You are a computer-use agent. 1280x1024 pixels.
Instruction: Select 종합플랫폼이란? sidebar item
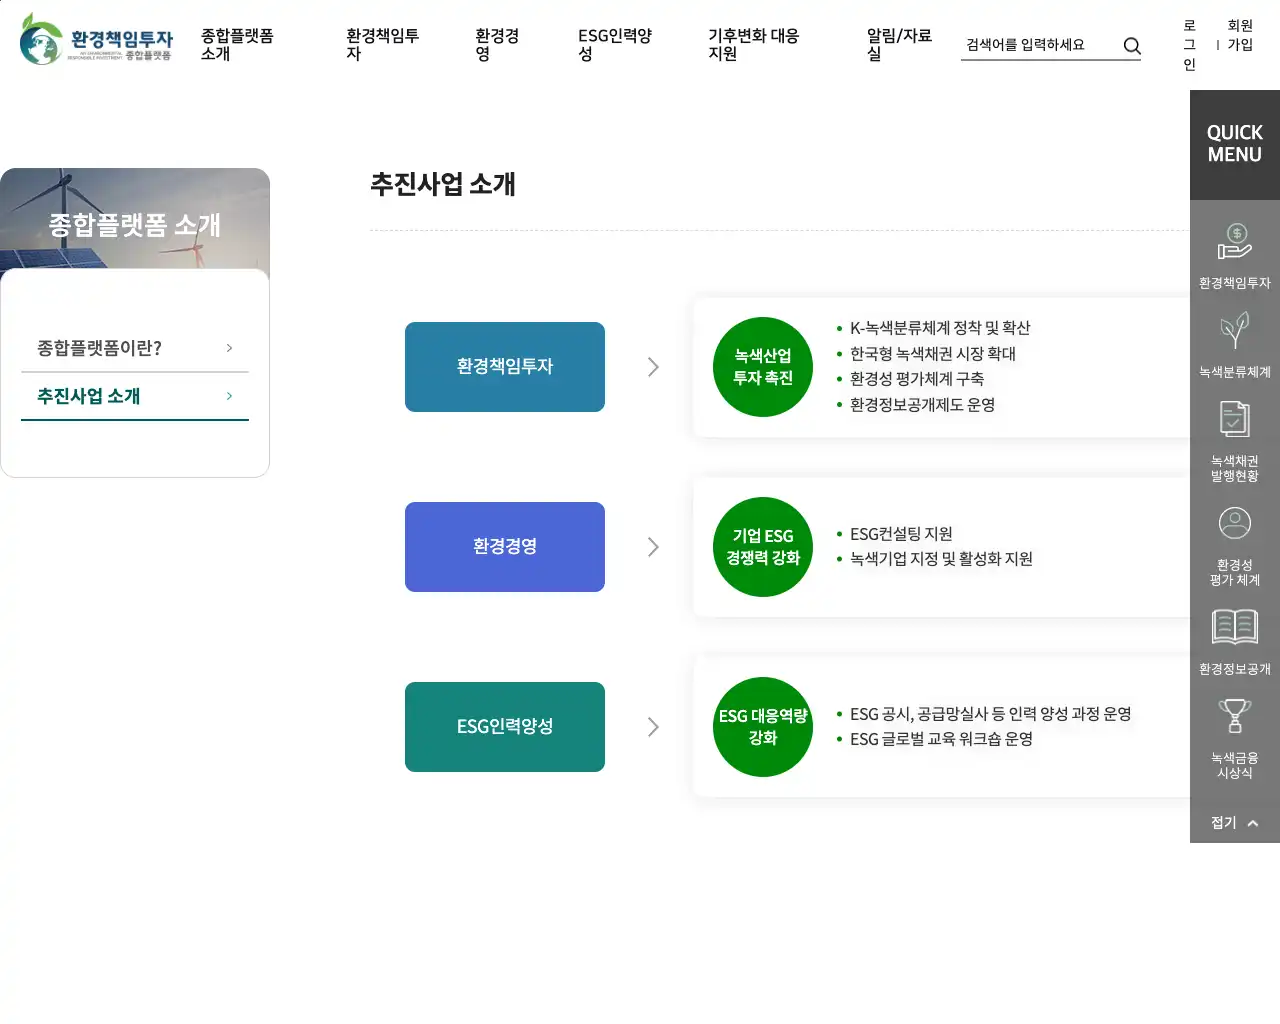(x=134, y=348)
